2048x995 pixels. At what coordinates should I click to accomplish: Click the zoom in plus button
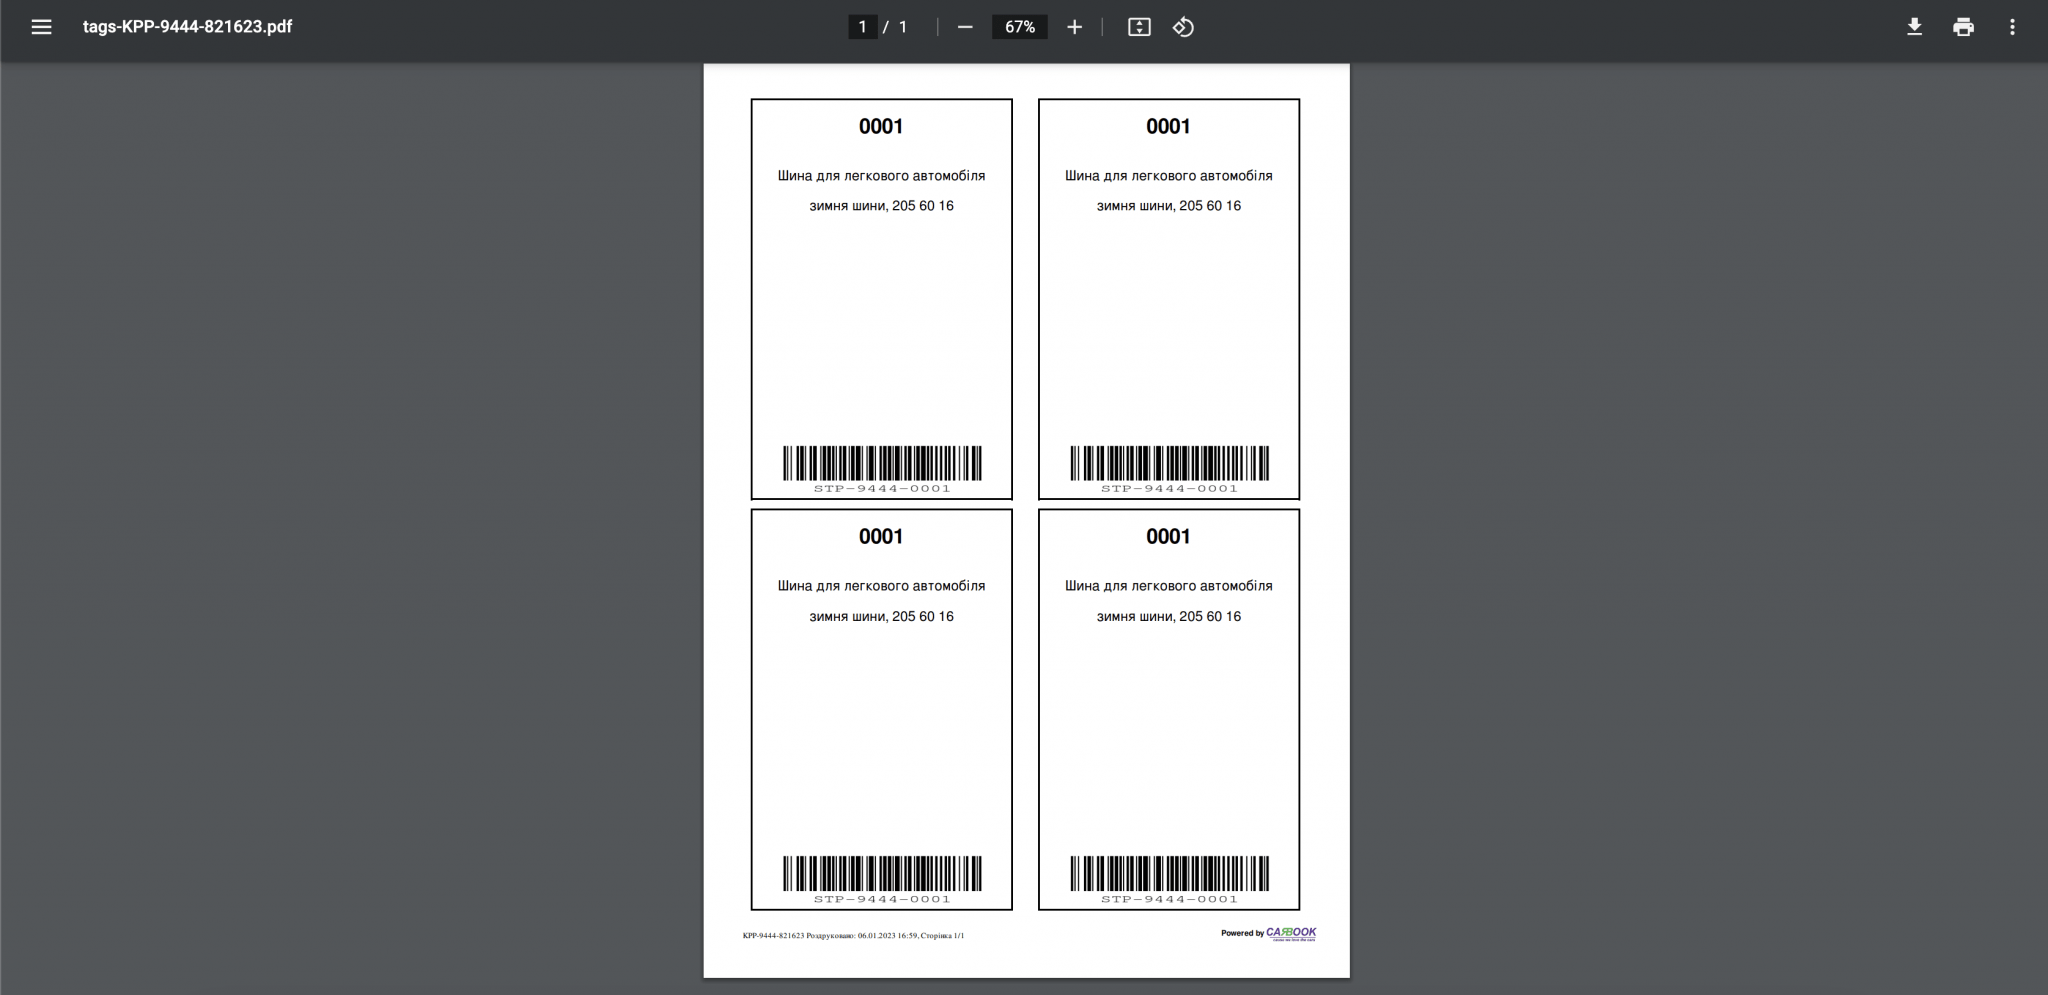pos(1074,27)
